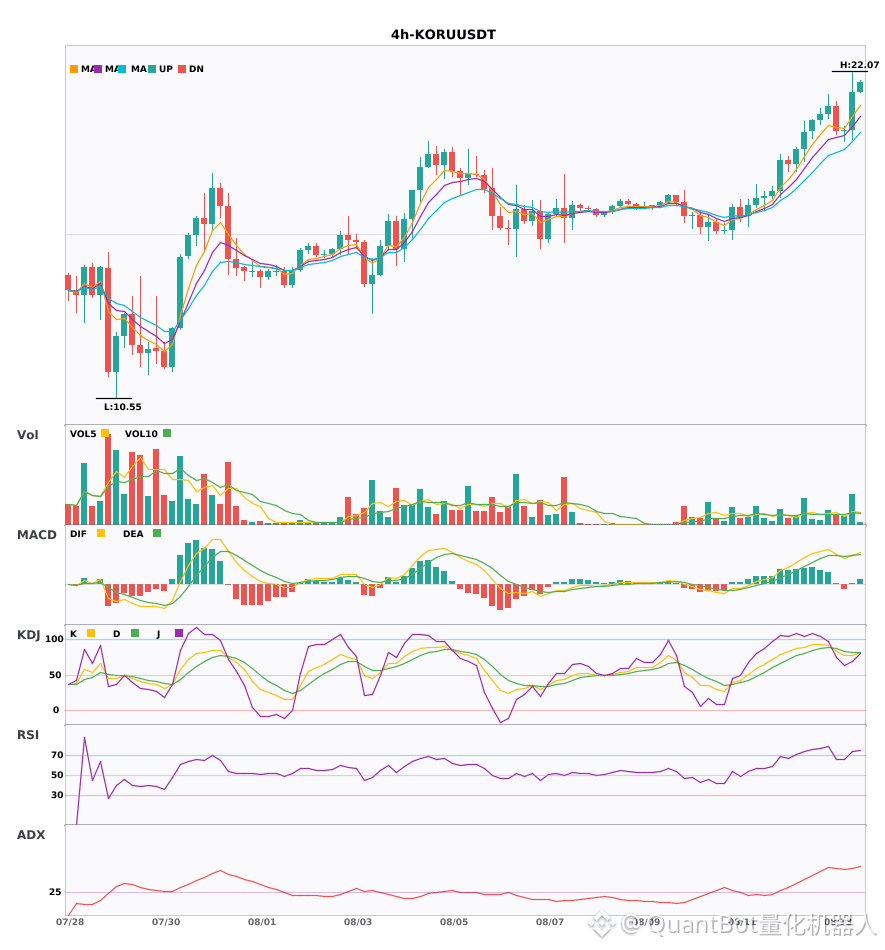Screen dimensions: 885x950
Task: Click the green VOL10 legend swatch
Action: click(167, 433)
